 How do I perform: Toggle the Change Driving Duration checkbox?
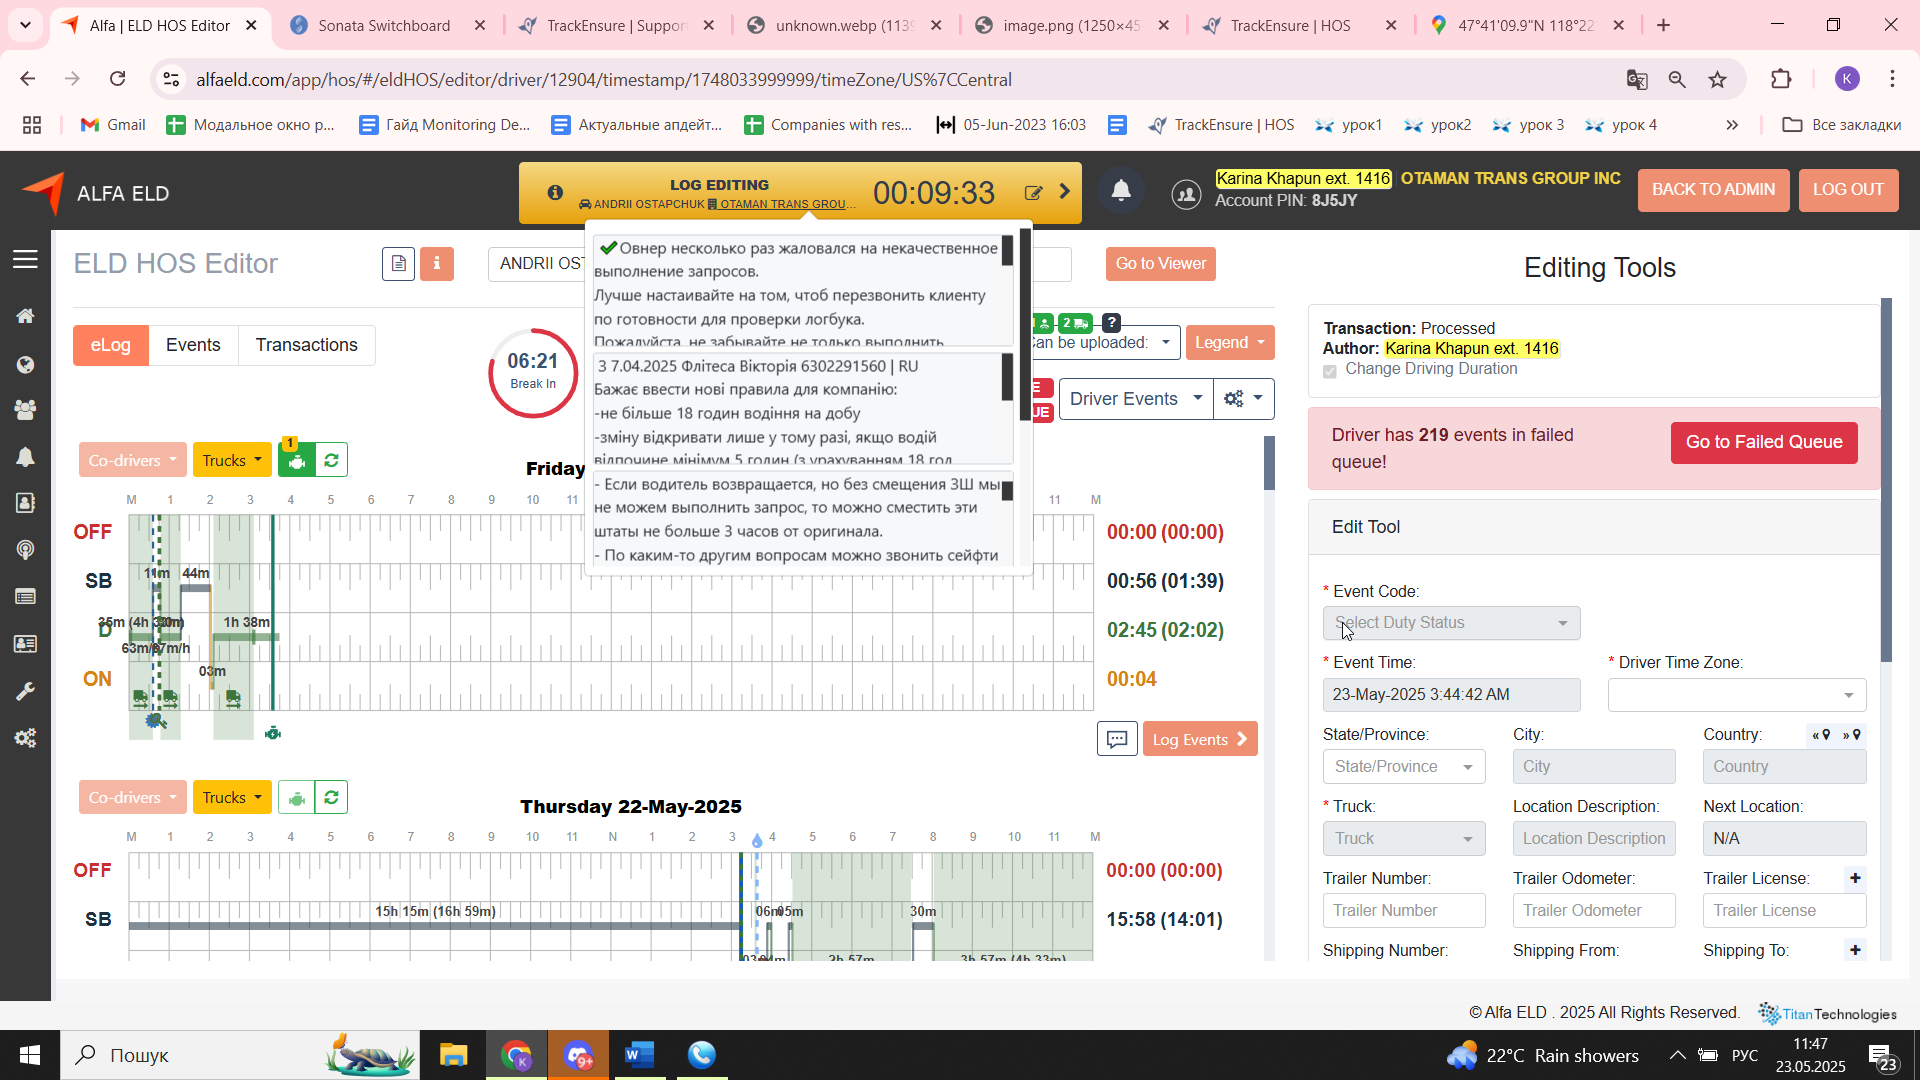click(x=1330, y=371)
